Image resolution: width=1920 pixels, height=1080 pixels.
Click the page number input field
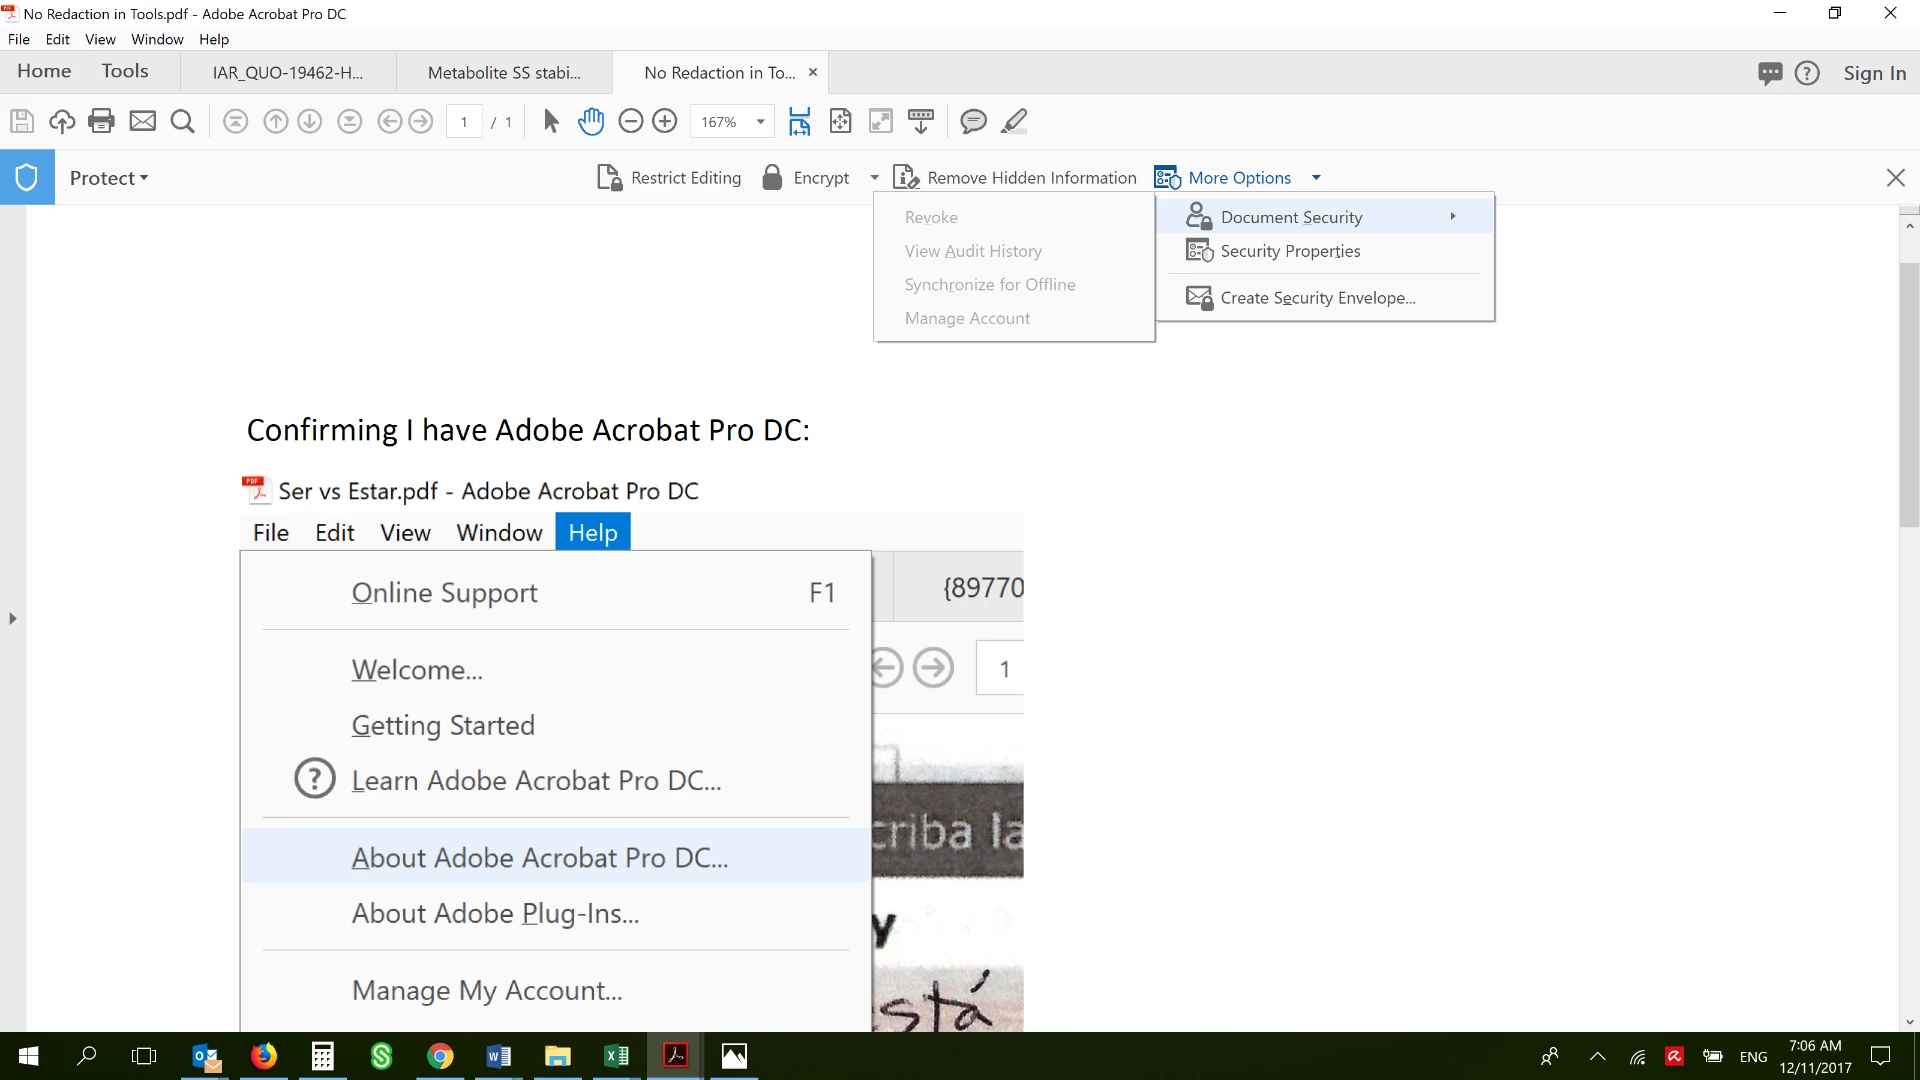[464, 122]
